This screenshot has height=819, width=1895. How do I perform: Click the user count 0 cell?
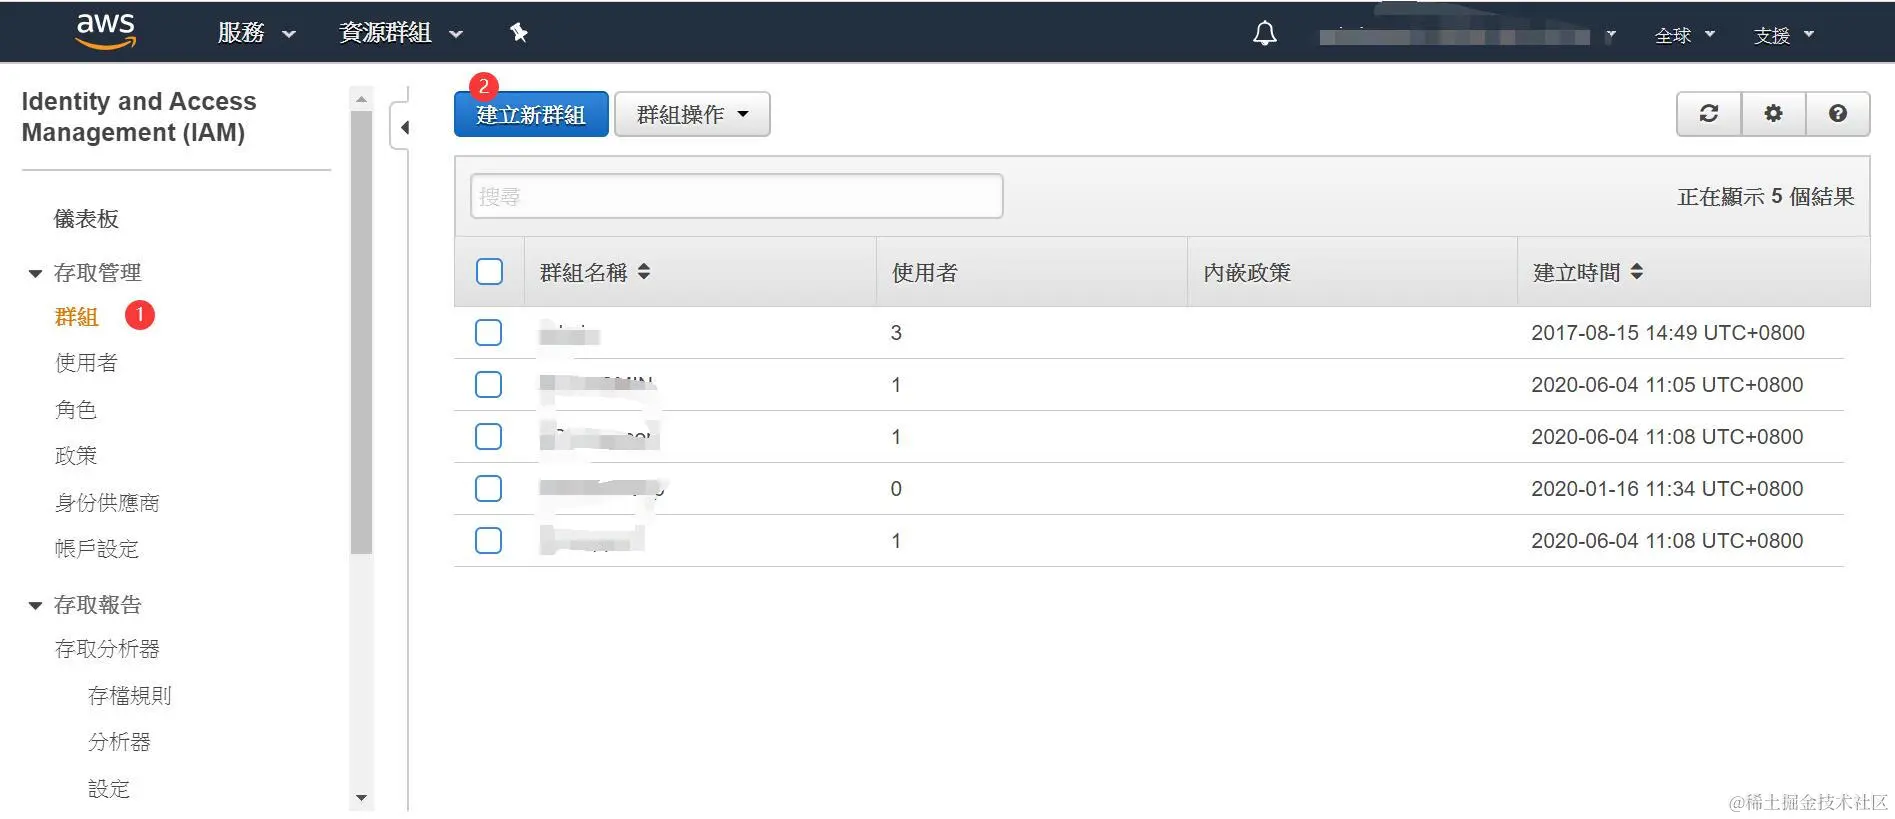click(896, 489)
